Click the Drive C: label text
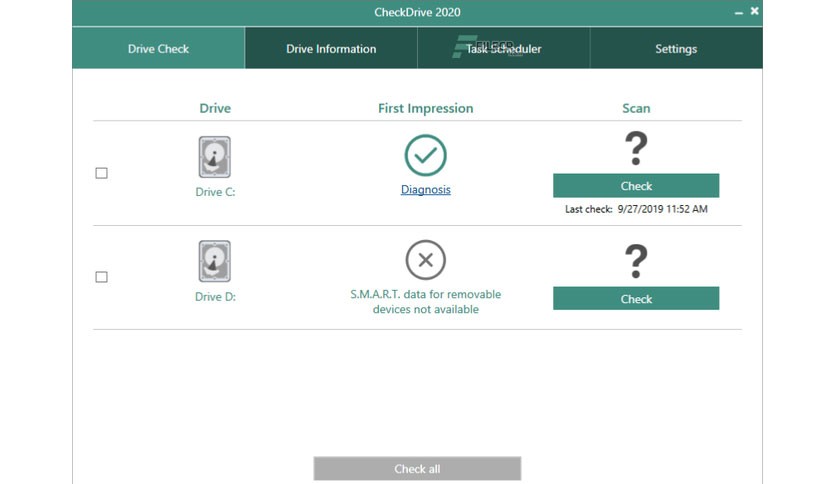 click(x=215, y=192)
